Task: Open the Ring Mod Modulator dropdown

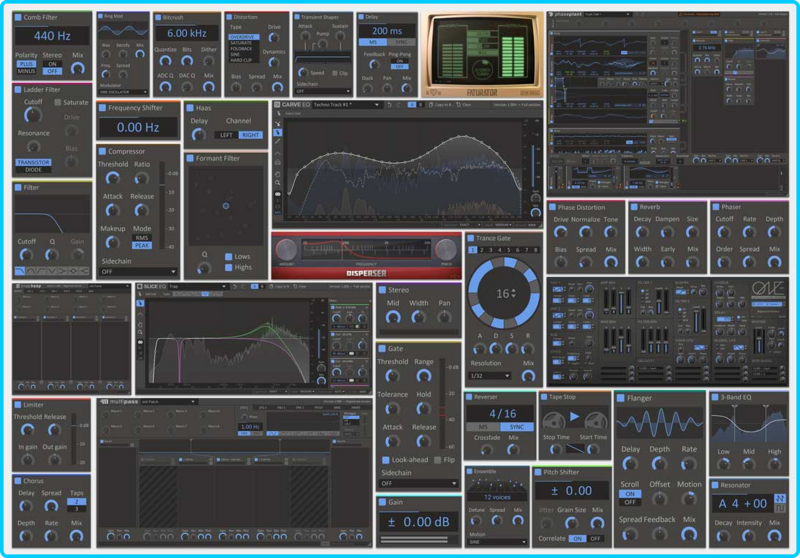Action: click(123, 92)
